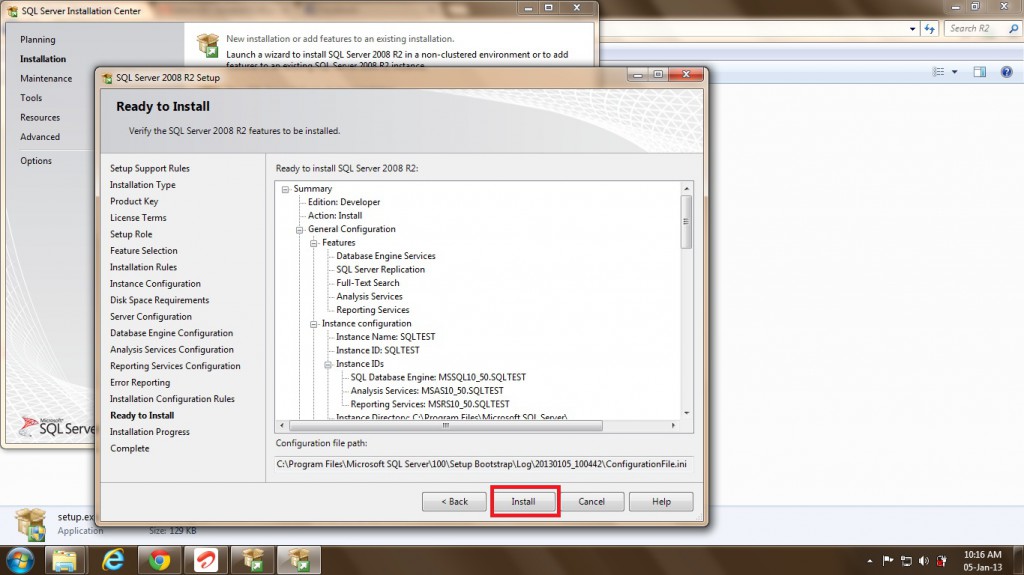Launch Google Chrome from the taskbar

(160, 559)
